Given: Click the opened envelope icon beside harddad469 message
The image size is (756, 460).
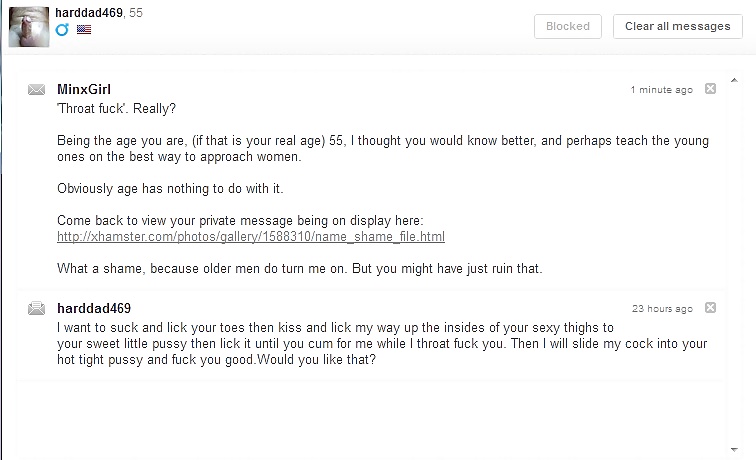Looking at the screenshot, I should click(x=36, y=308).
